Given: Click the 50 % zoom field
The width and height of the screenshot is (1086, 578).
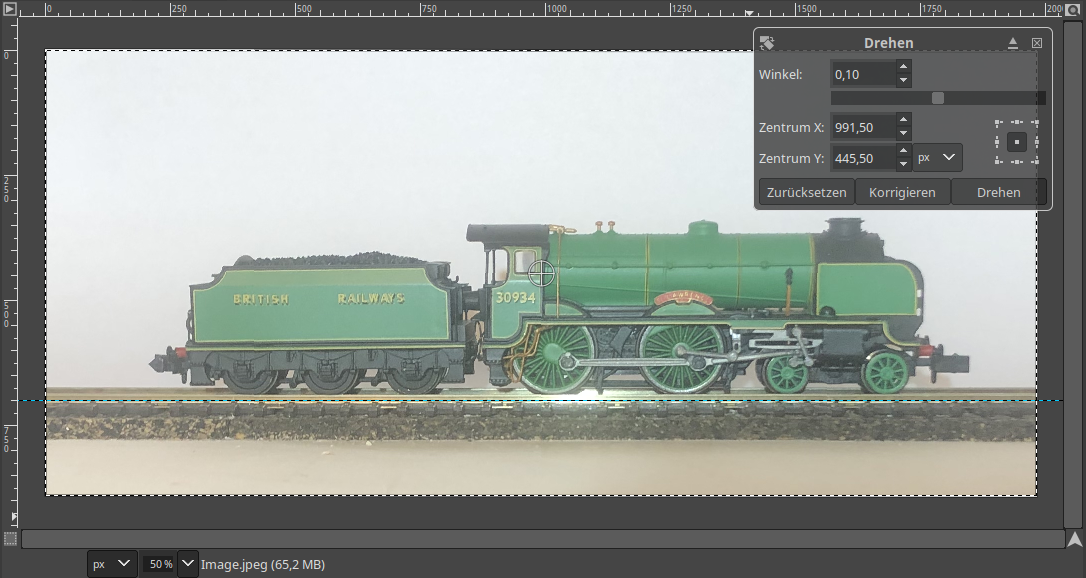Looking at the screenshot, I should coord(159,564).
